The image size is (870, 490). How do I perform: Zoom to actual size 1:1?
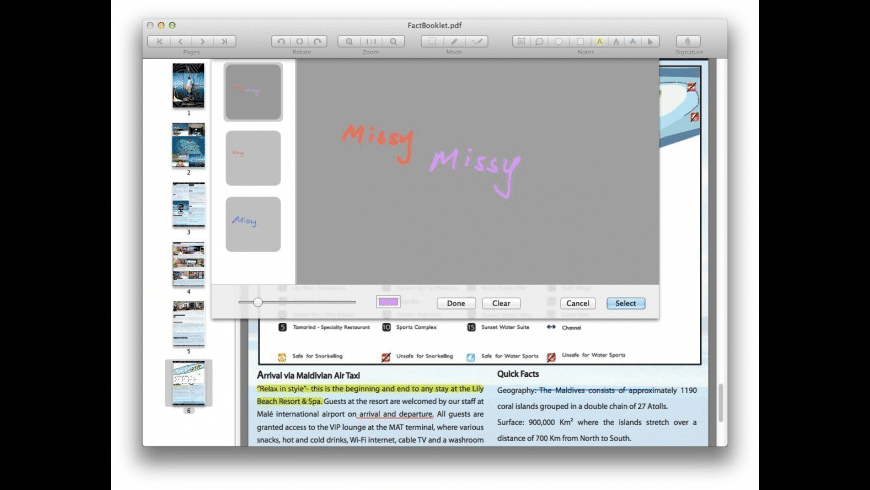coord(372,42)
